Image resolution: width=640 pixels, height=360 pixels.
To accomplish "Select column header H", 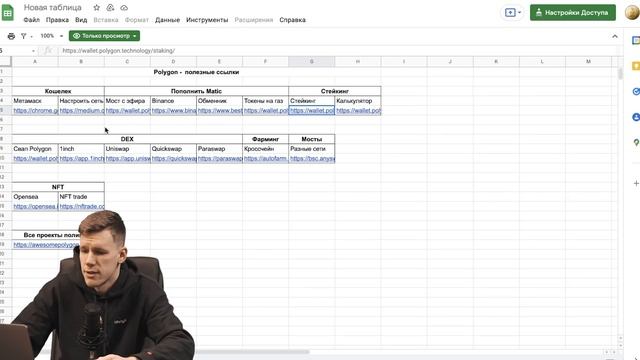I will 358,62.
